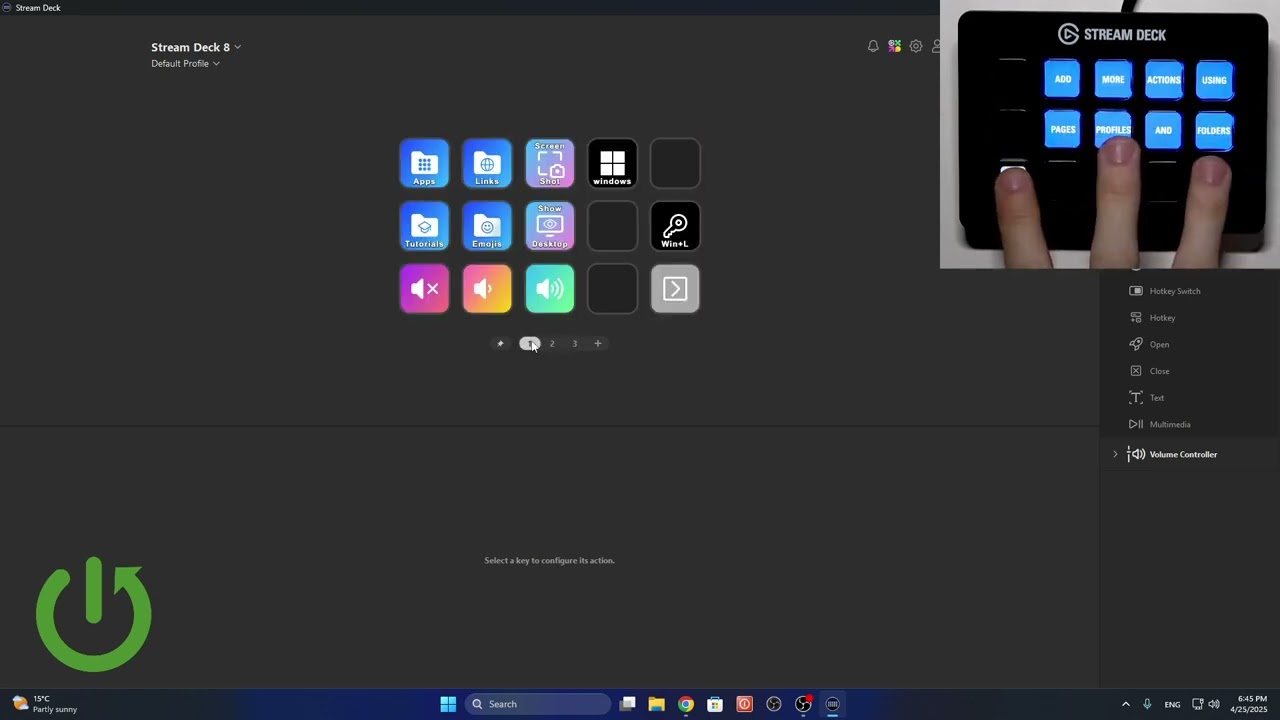Switch to page 3
This screenshot has height=720, width=1280.
[x=575, y=343]
